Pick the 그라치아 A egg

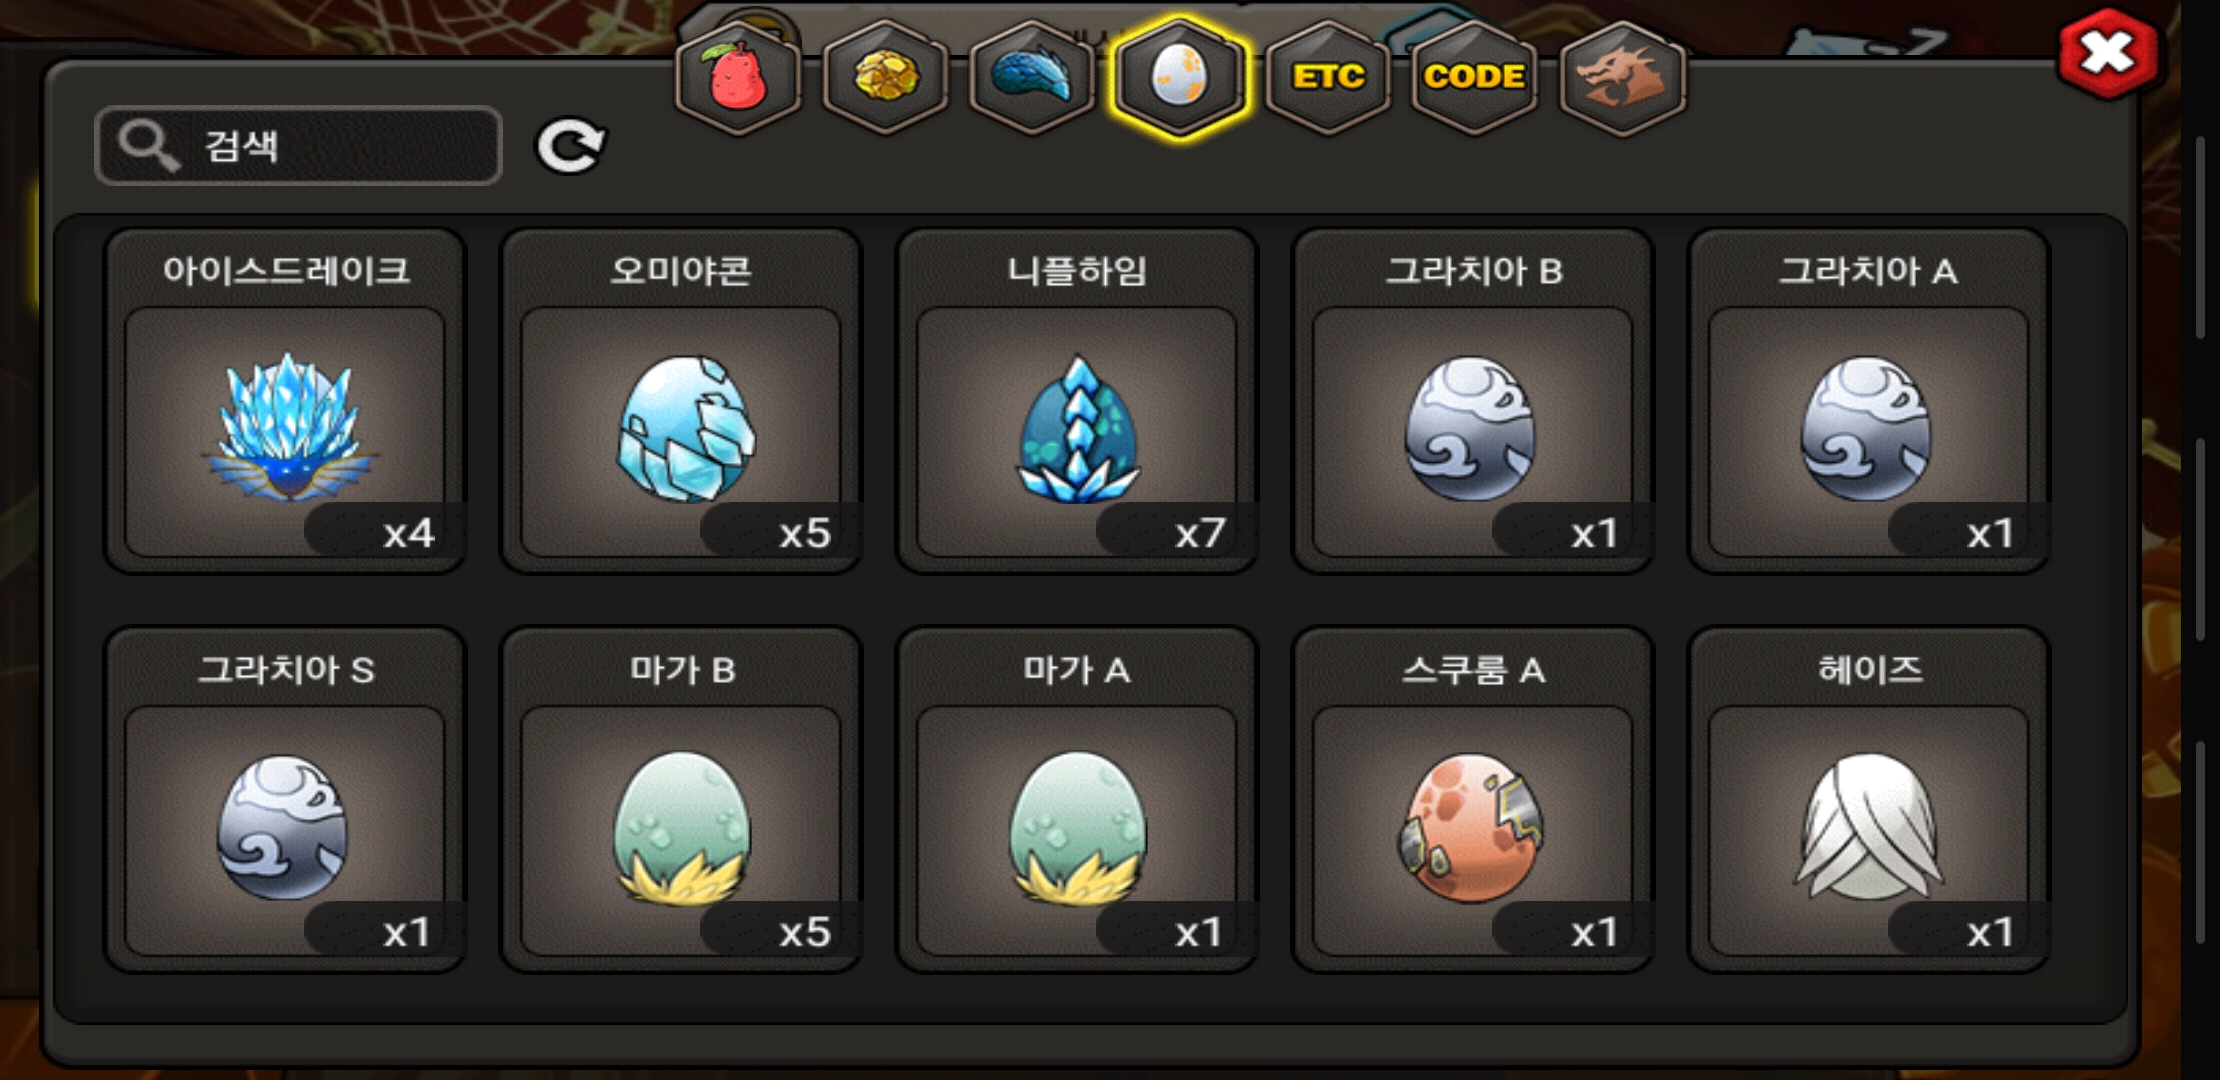coord(1869,401)
